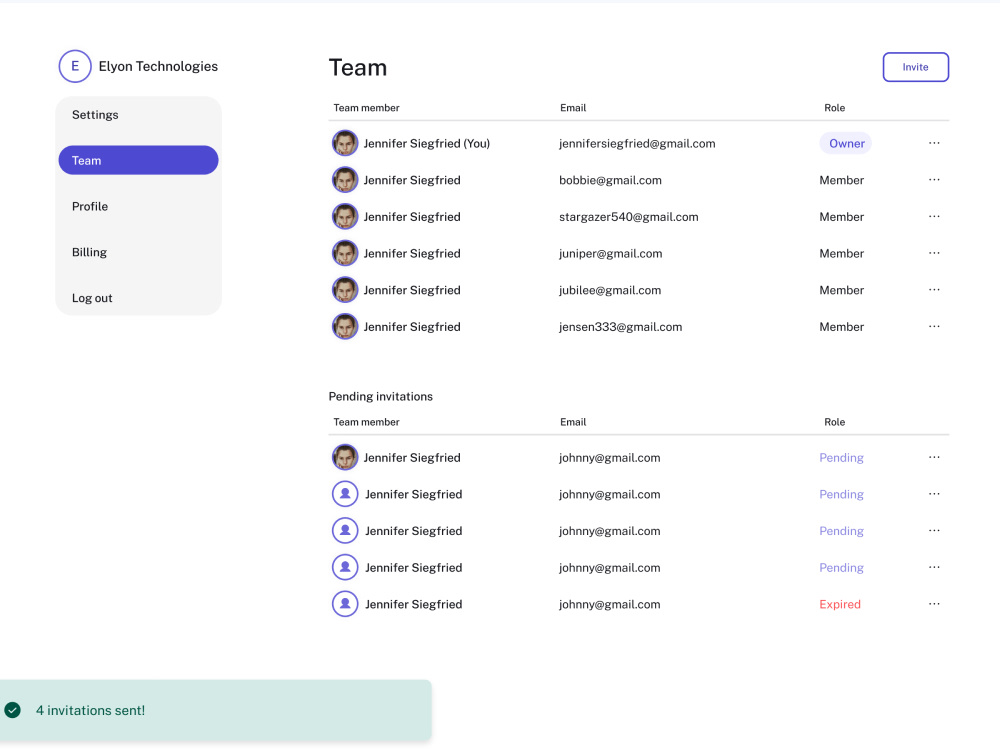This screenshot has height=750, width=1000.
Task: Open more options for bobbie@gmail.com row
Action: click(x=934, y=180)
